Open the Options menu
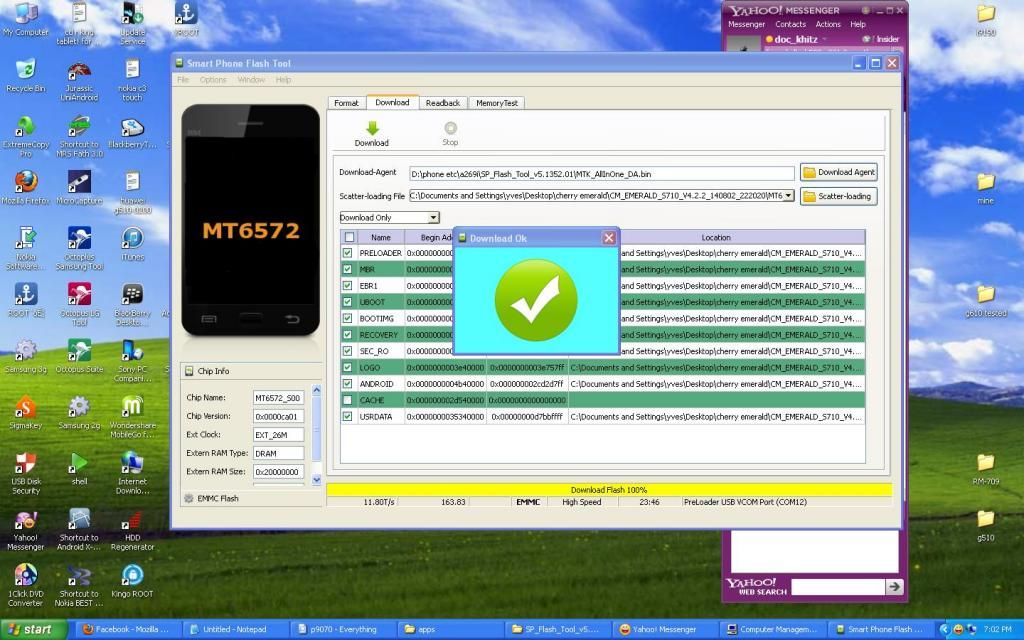The image size is (1024, 640). point(213,80)
